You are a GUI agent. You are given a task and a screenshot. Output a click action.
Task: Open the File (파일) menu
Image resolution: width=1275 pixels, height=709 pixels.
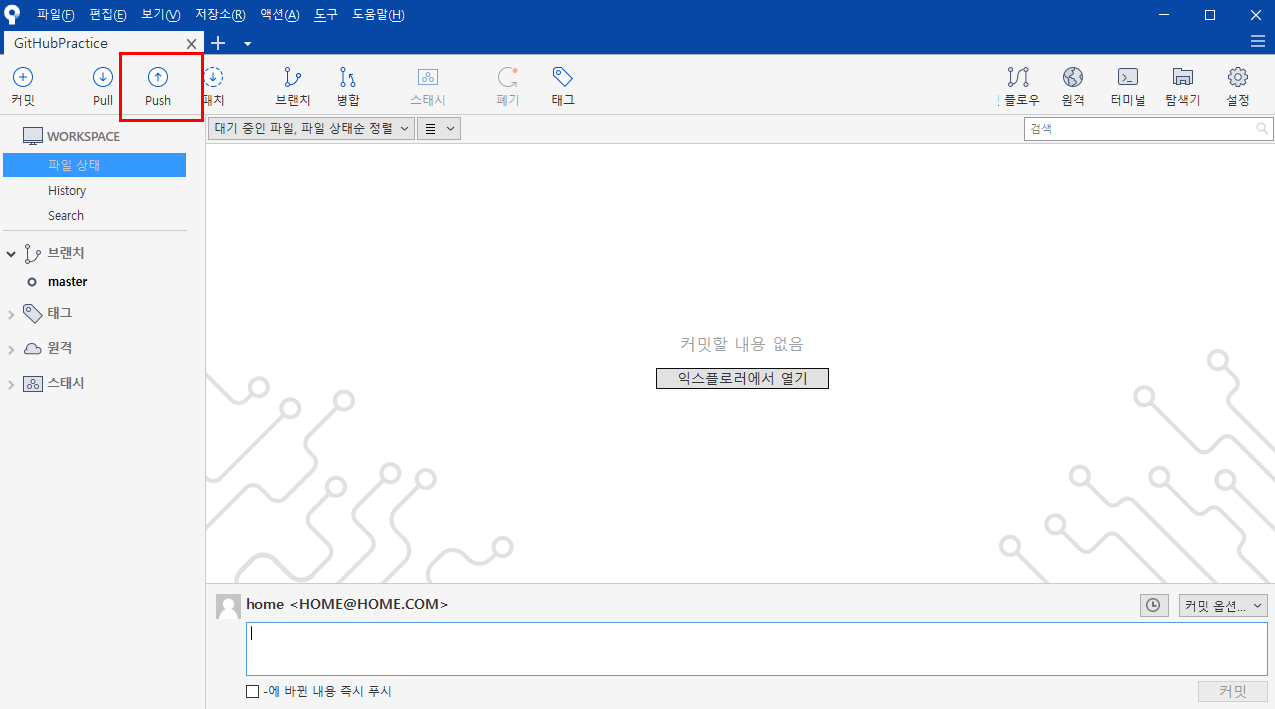coord(56,14)
